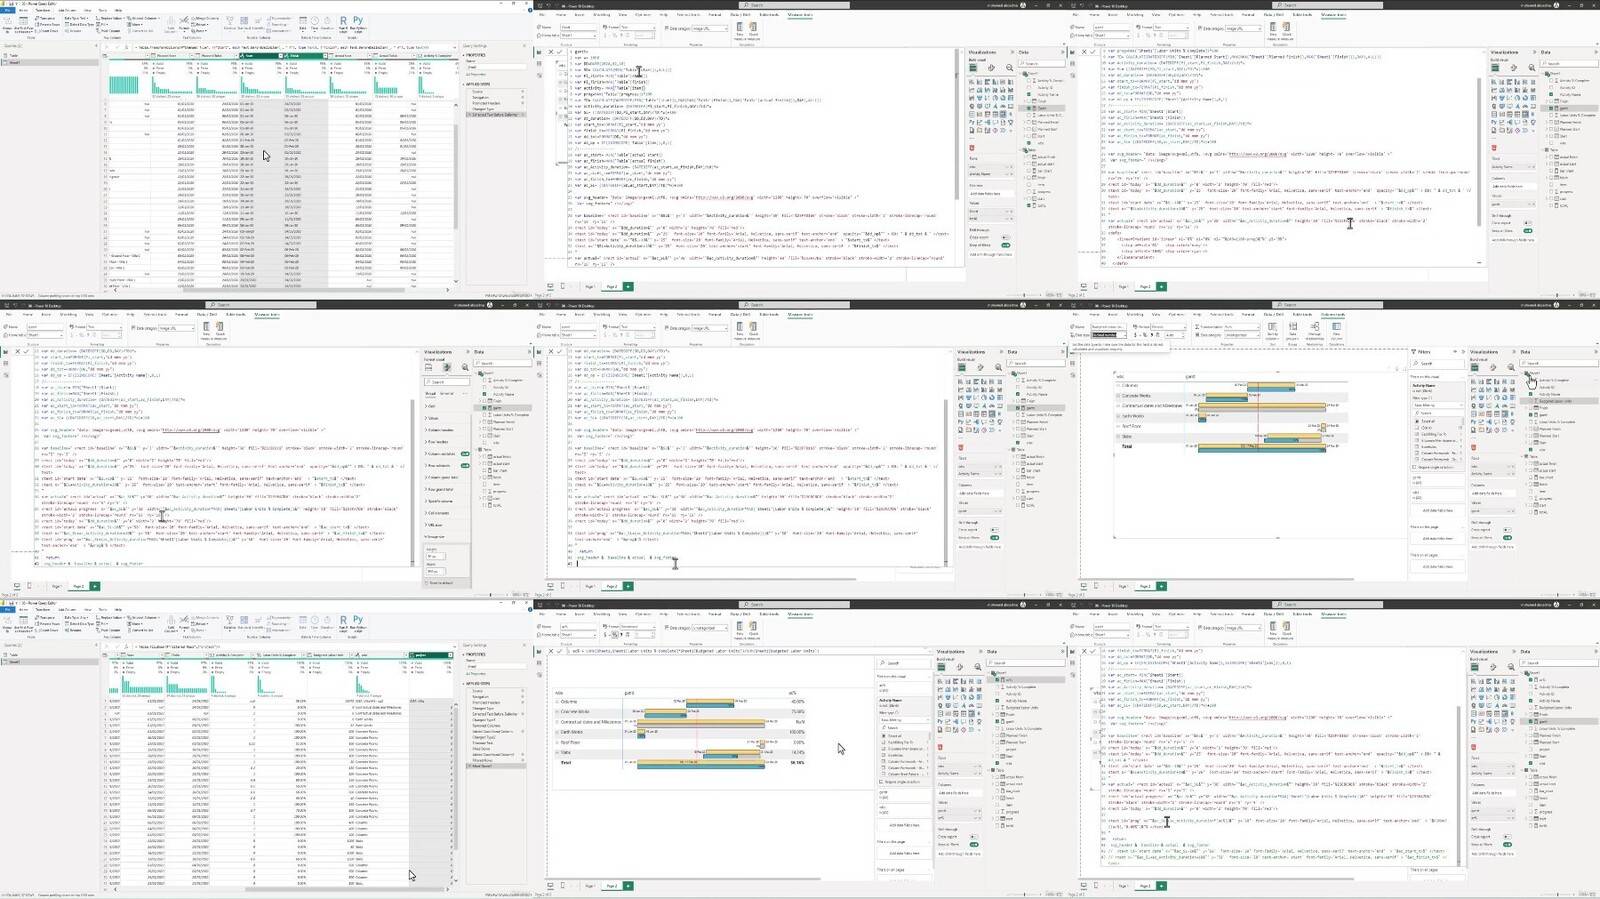Toggle Select all checkbox under the Filters pane header
This screenshot has height=899, width=1600.
(1416, 421)
